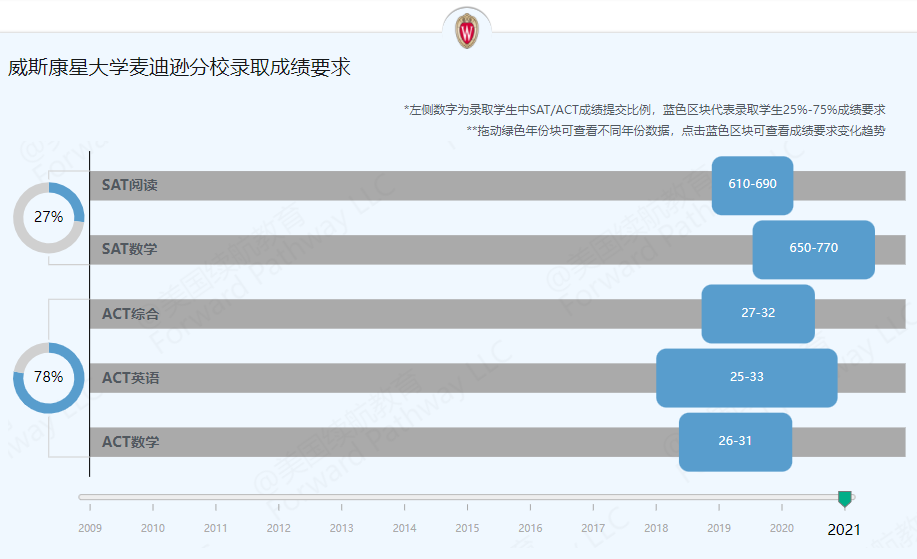Select year 2016 on the timeline
The image size is (917, 559).
[x=530, y=528]
